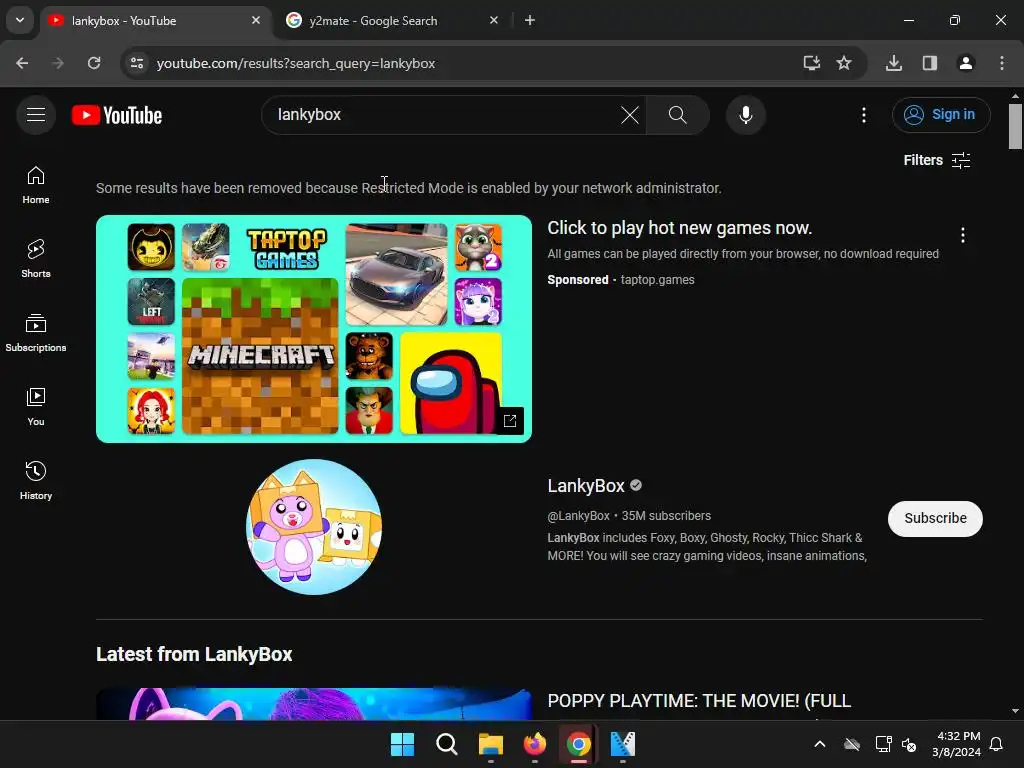Open the Filters options

pos(936,160)
